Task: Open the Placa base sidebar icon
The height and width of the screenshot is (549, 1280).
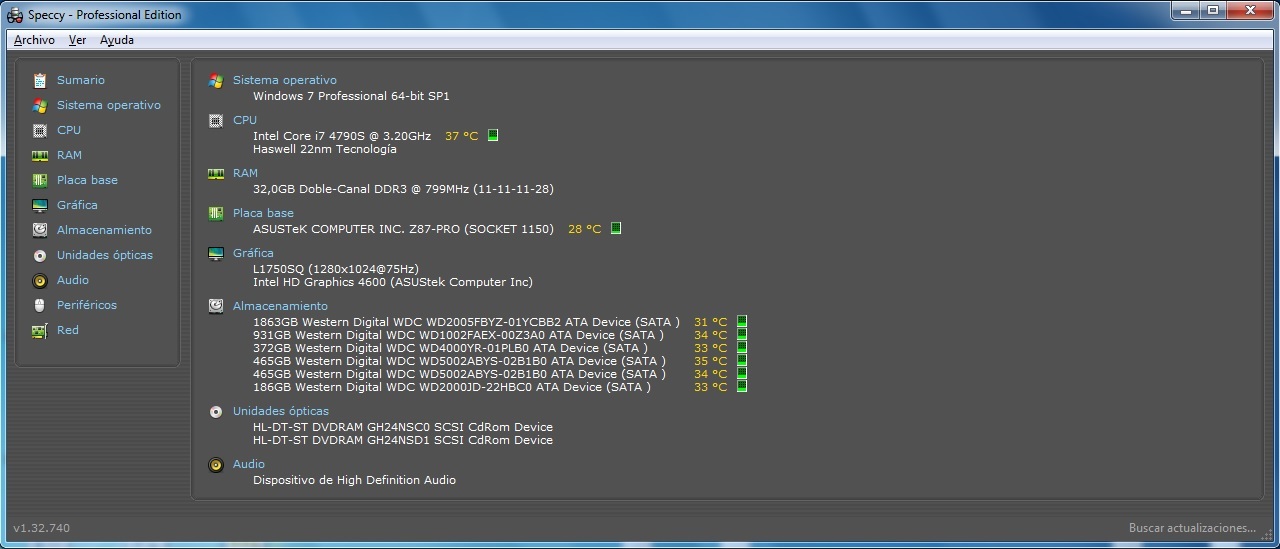Action: pos(40,180)
